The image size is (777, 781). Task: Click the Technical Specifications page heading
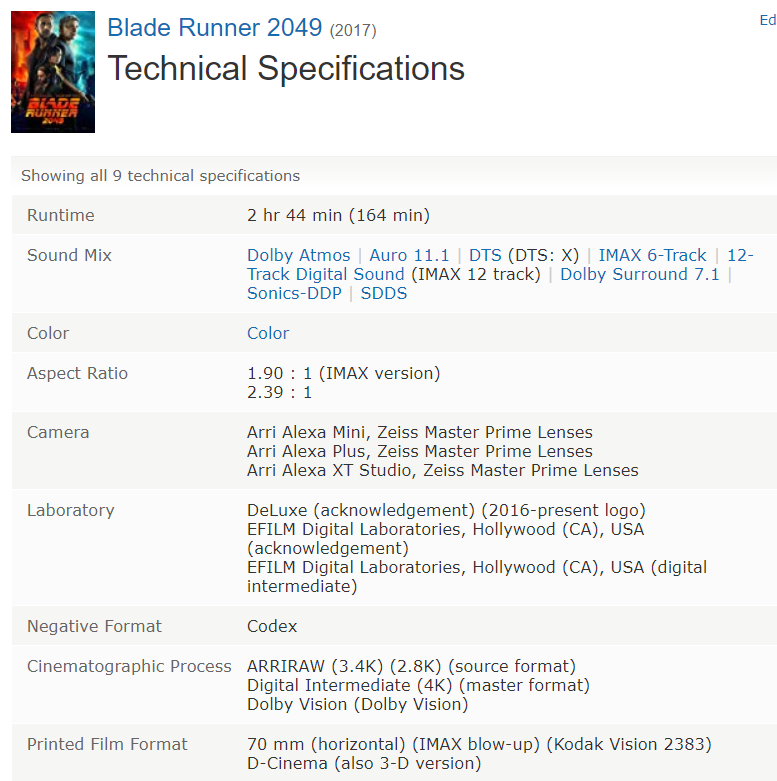286,68
